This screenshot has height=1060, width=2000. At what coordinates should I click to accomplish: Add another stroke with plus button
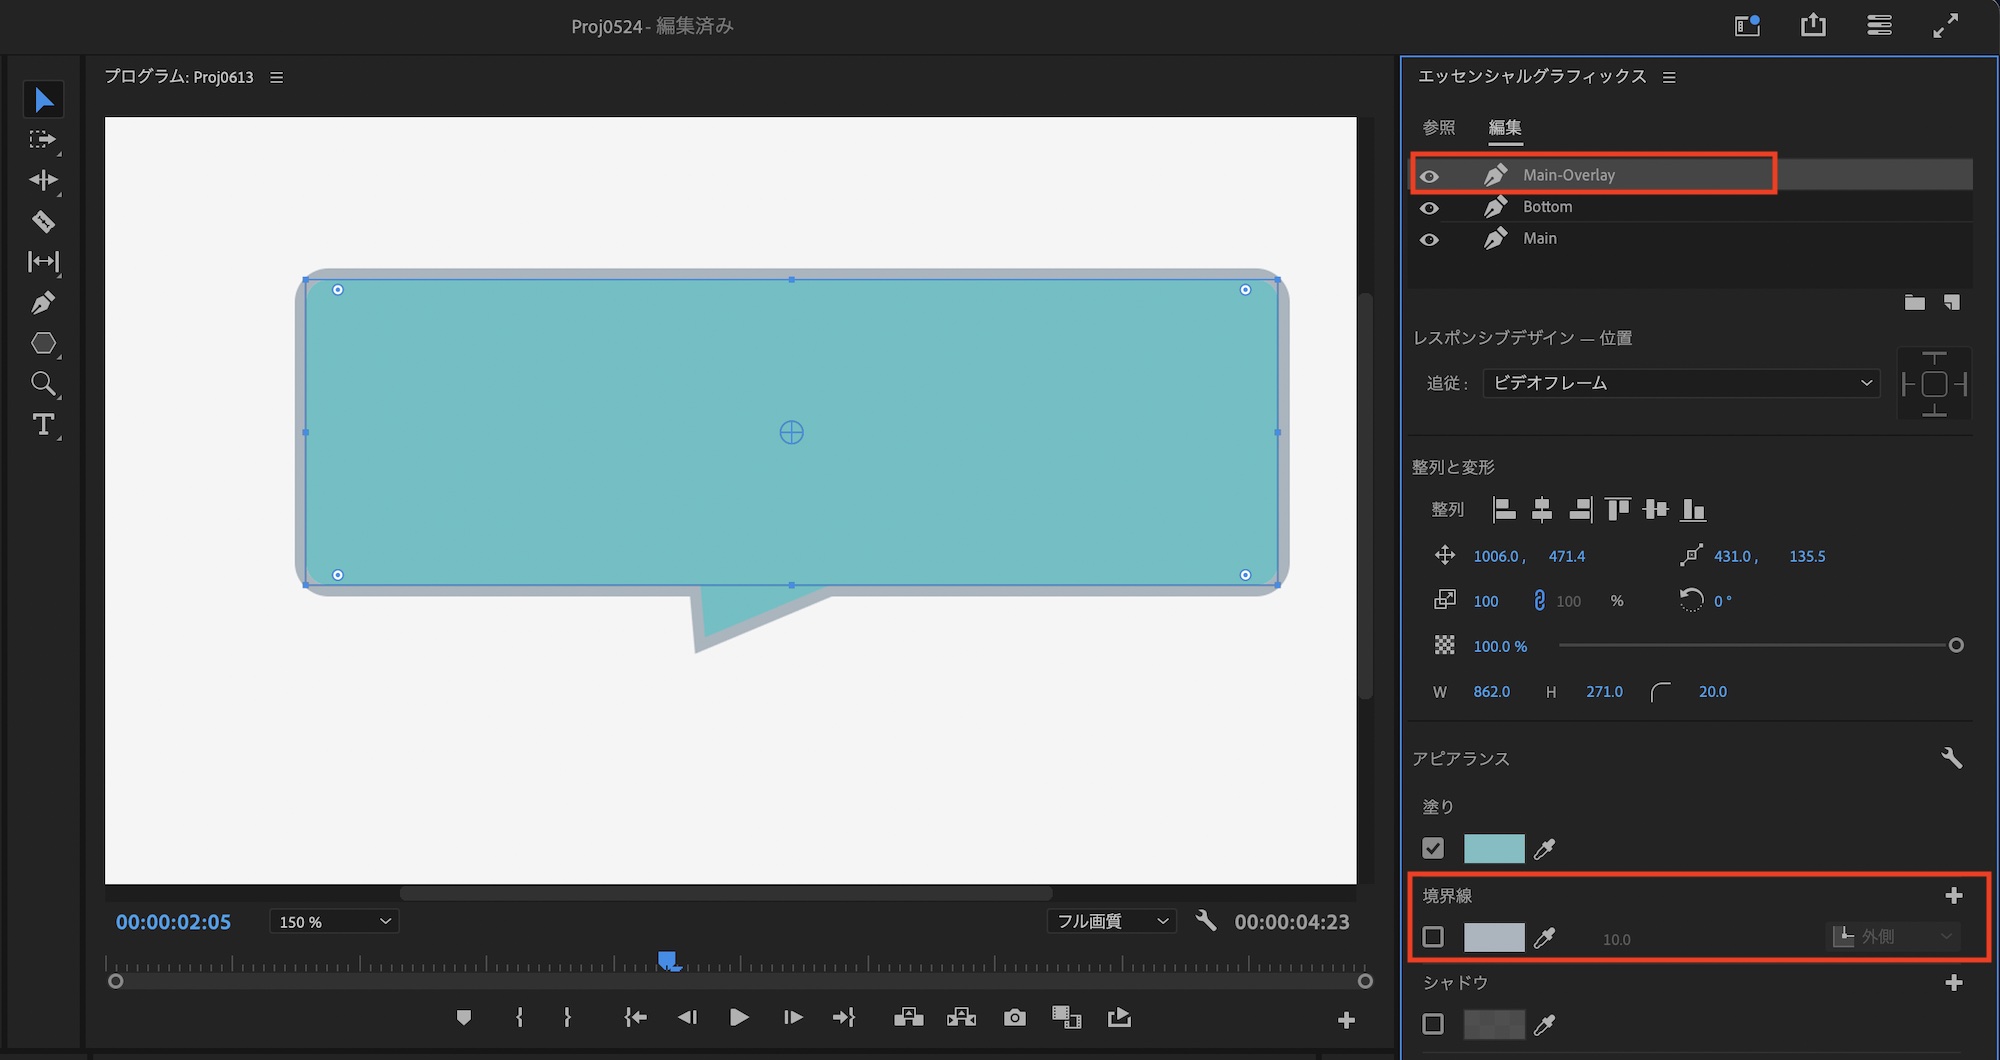tap(1954, 895)
